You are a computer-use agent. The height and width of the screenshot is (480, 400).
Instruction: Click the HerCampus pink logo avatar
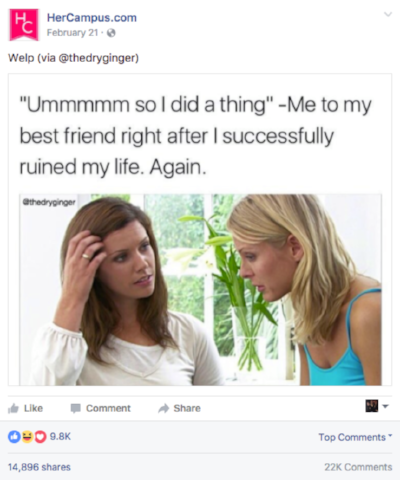(x=24, y=25)
